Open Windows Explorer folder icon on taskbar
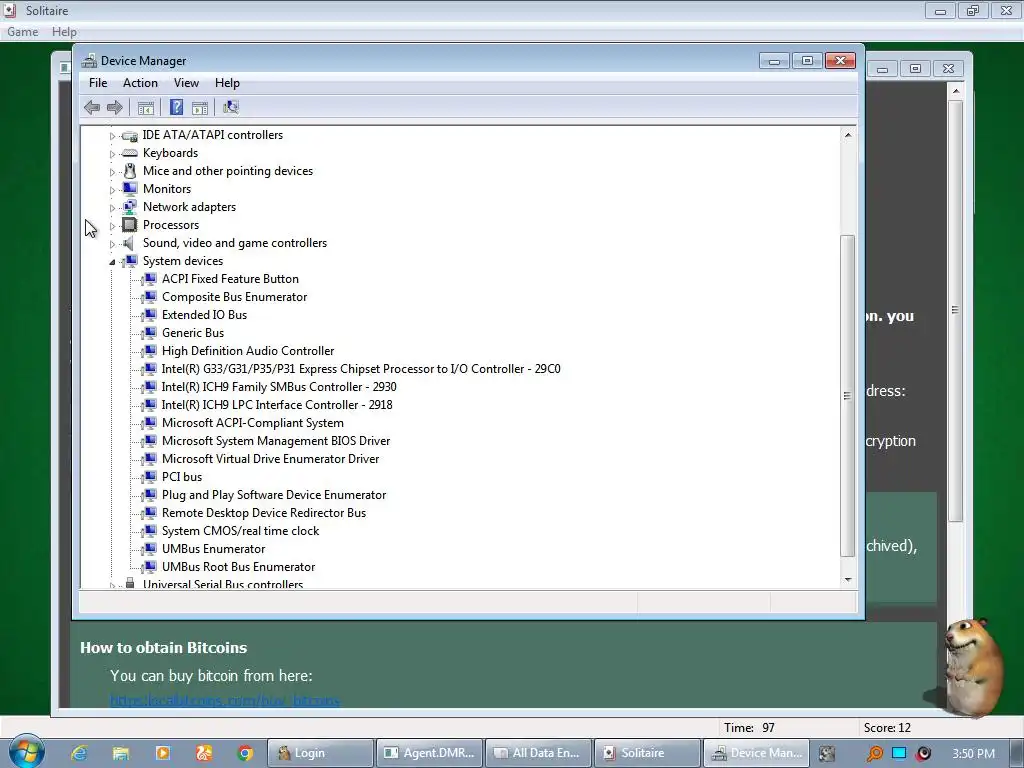The height and width of the screenshot is (768, 1024). pos(121,753)
